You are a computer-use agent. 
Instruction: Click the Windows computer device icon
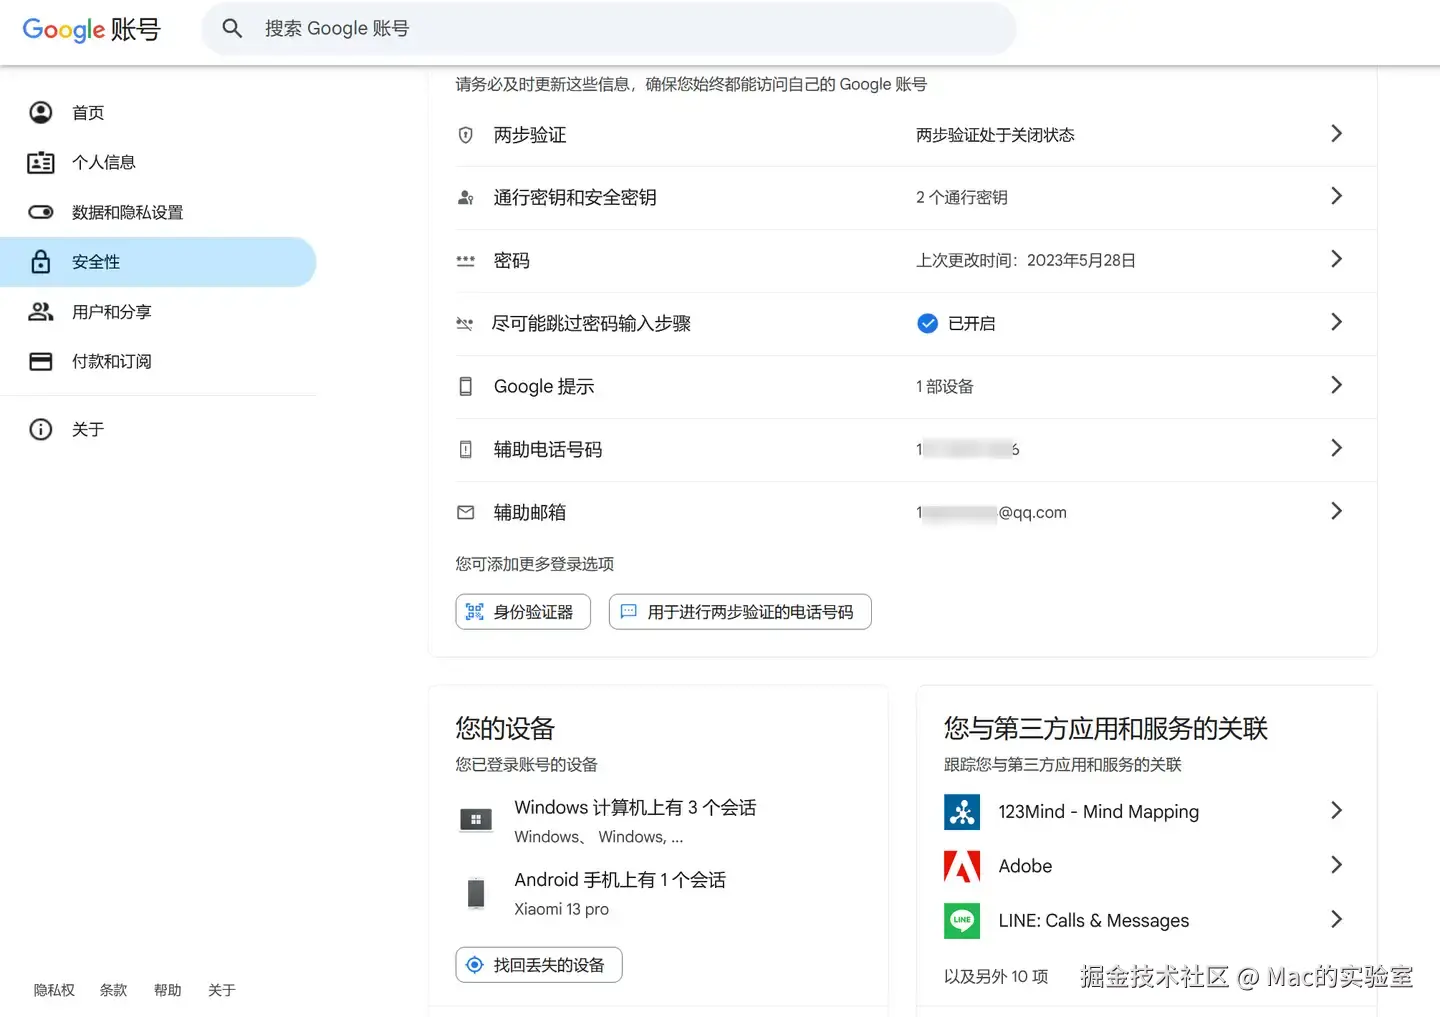pyautogui.click(x=475, y=821)
